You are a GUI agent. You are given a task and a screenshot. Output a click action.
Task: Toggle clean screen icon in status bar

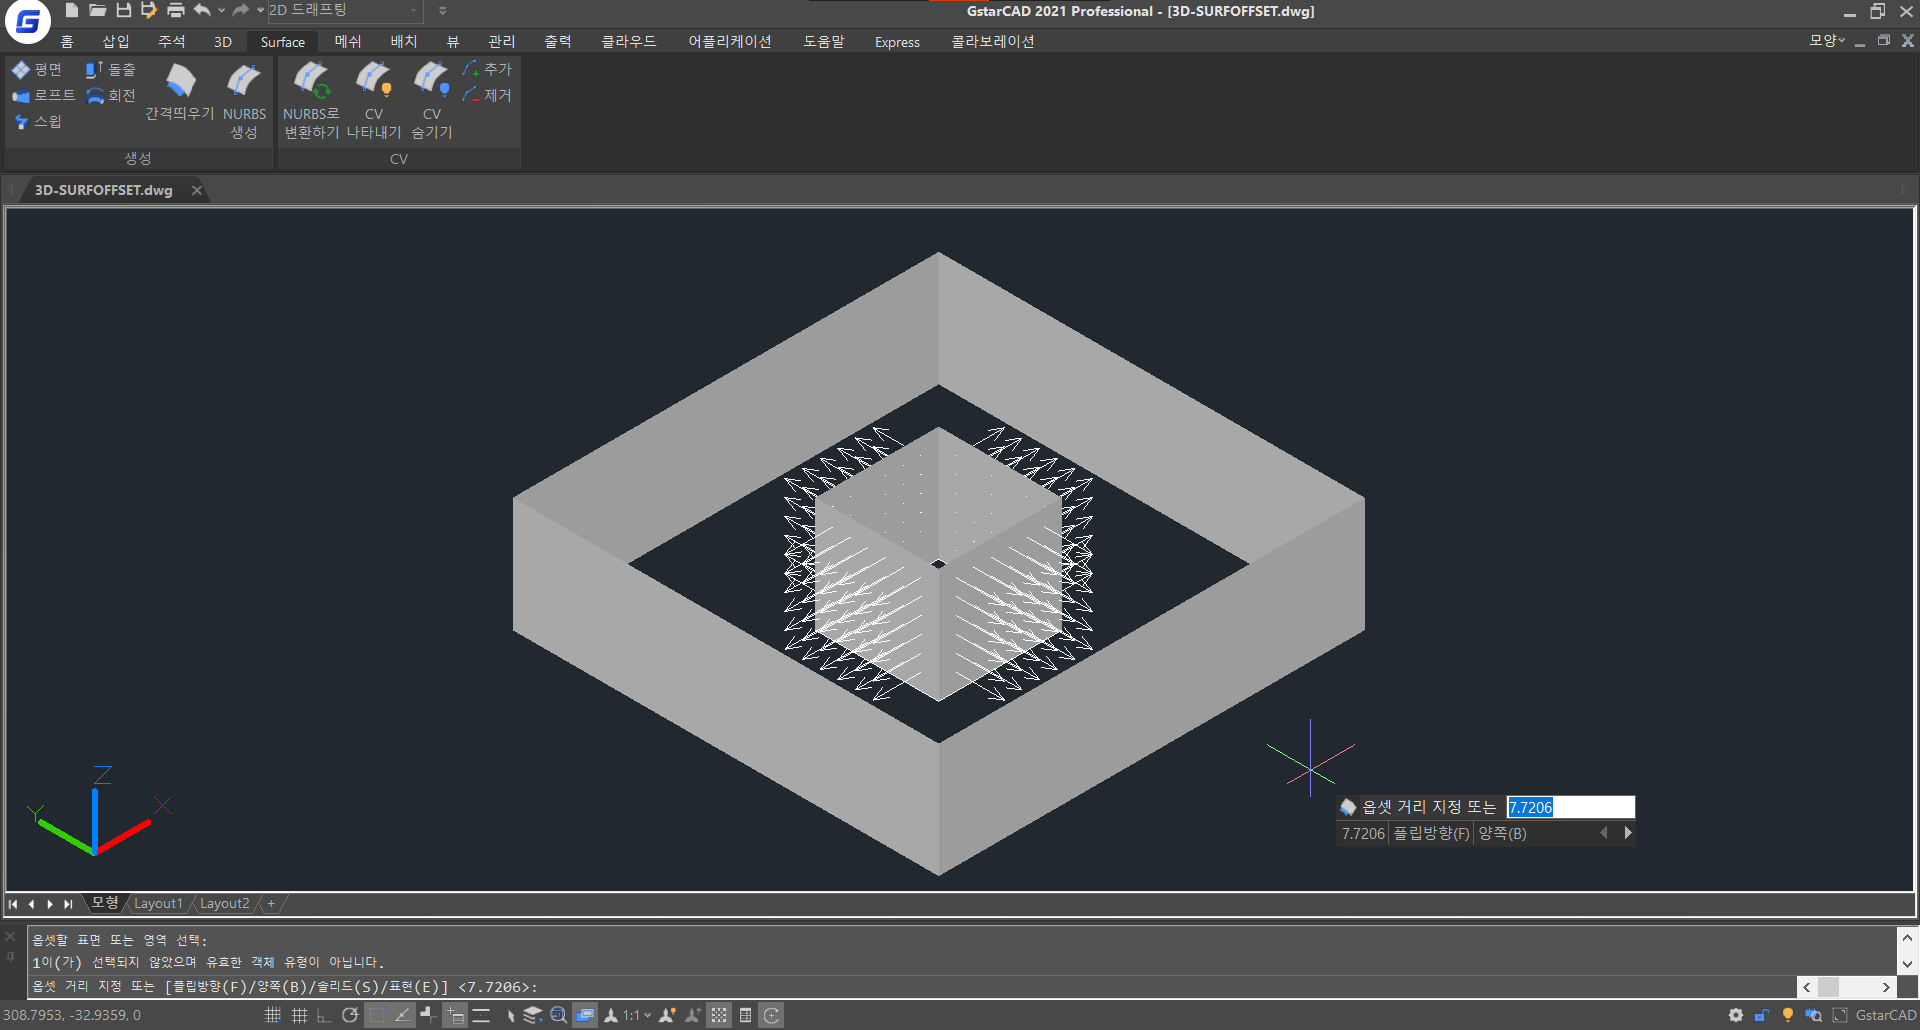click(1839, 1015)
